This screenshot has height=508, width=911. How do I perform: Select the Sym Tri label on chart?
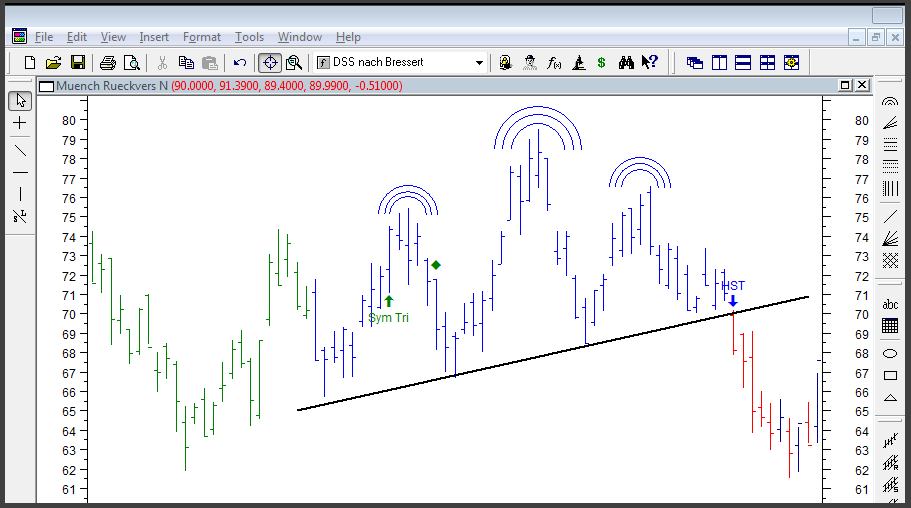388,317
